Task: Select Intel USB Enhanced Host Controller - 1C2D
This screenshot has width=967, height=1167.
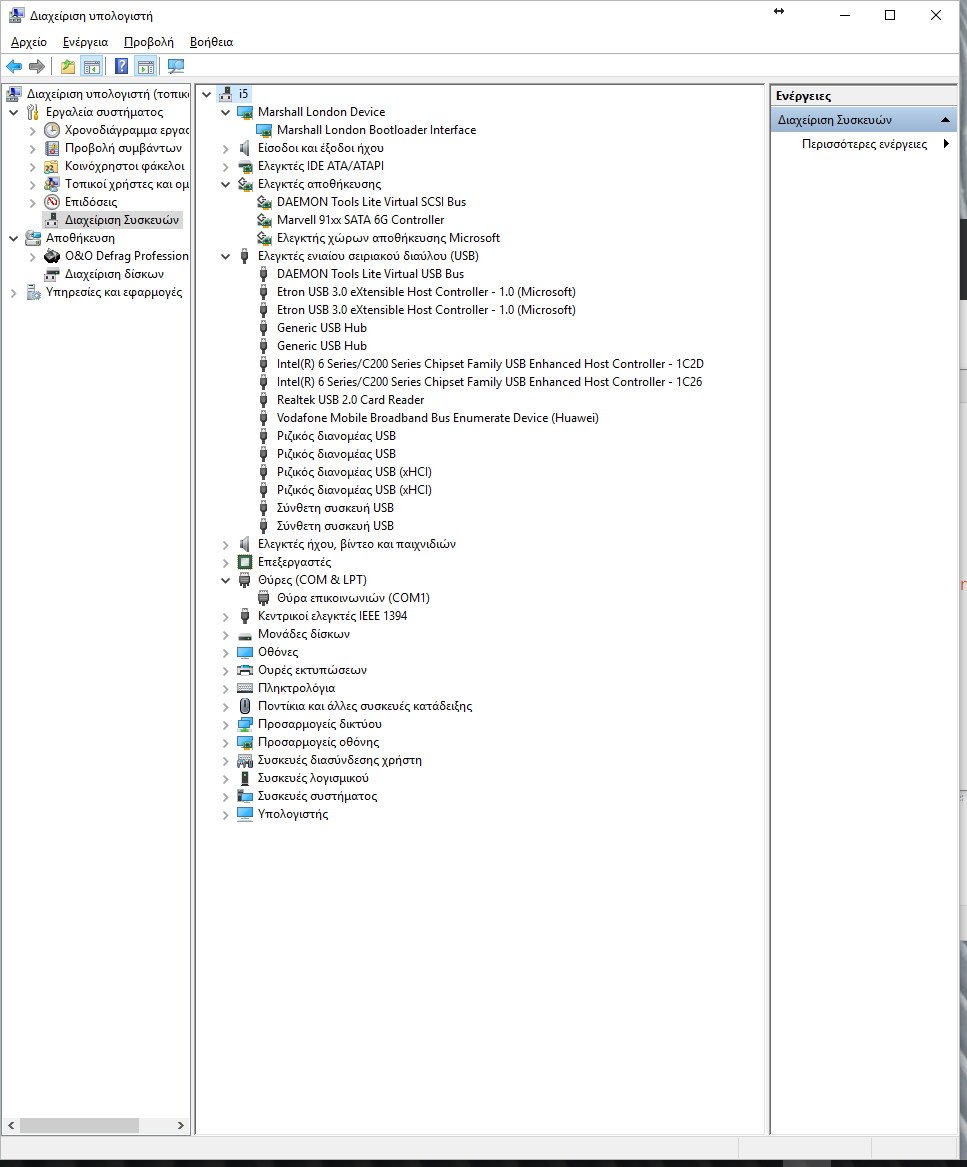Action: [490, 364]
